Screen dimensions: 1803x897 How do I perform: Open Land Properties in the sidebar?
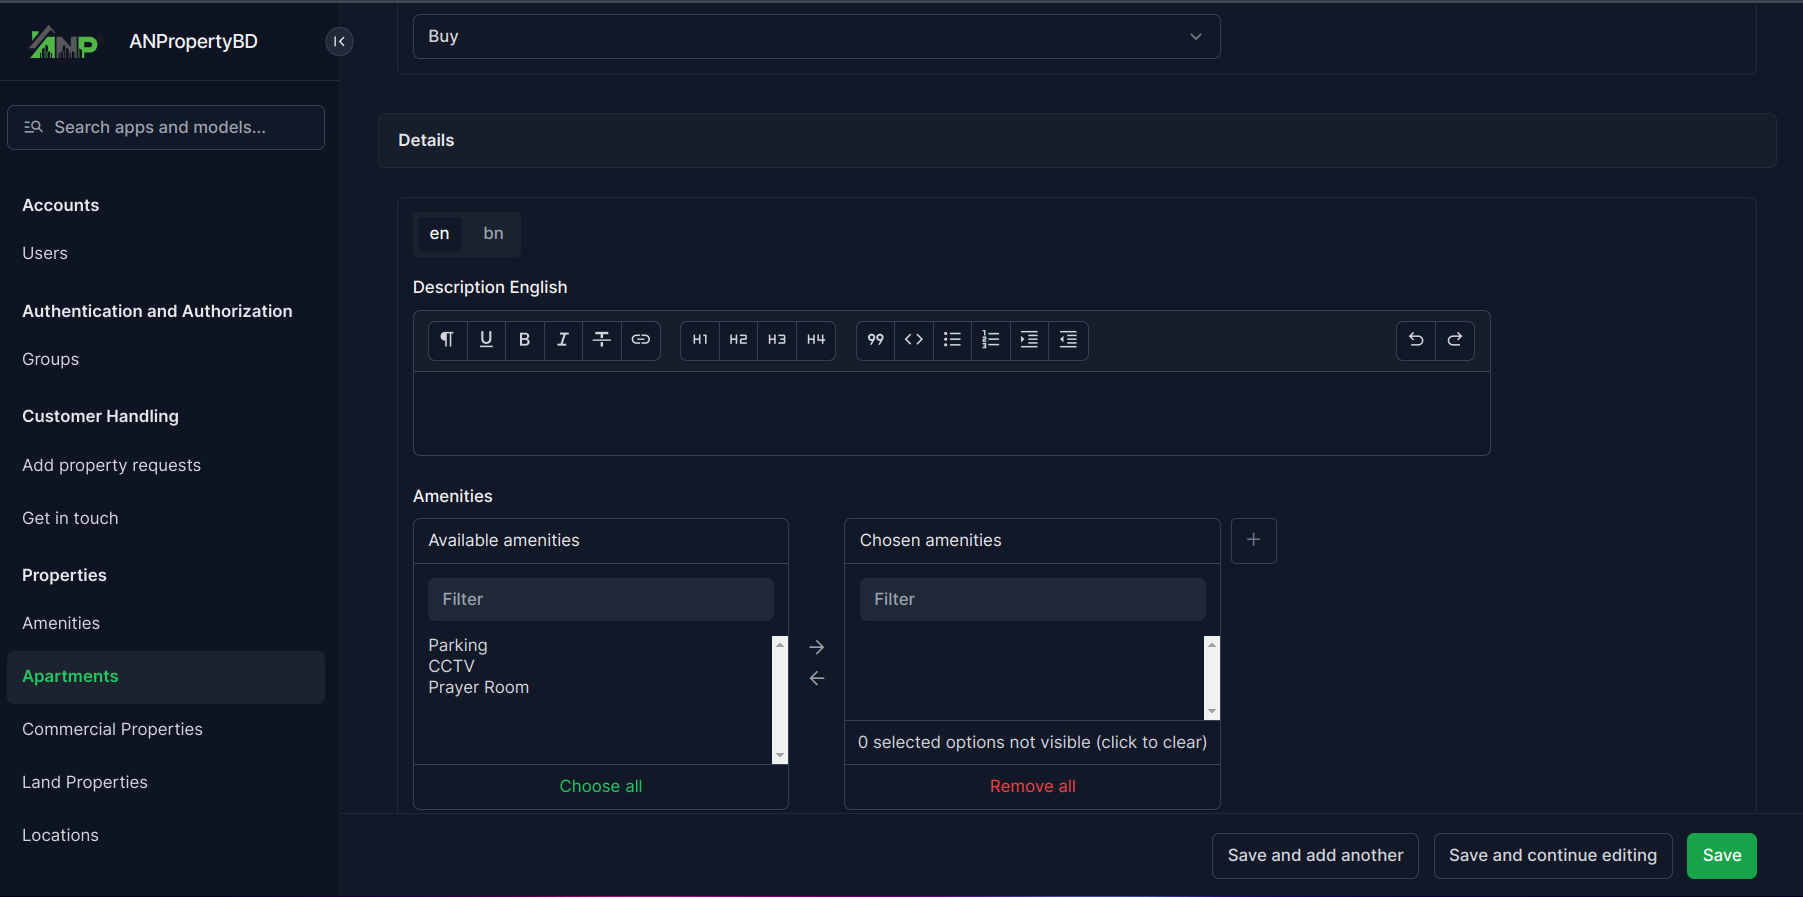tap(85, 783)
